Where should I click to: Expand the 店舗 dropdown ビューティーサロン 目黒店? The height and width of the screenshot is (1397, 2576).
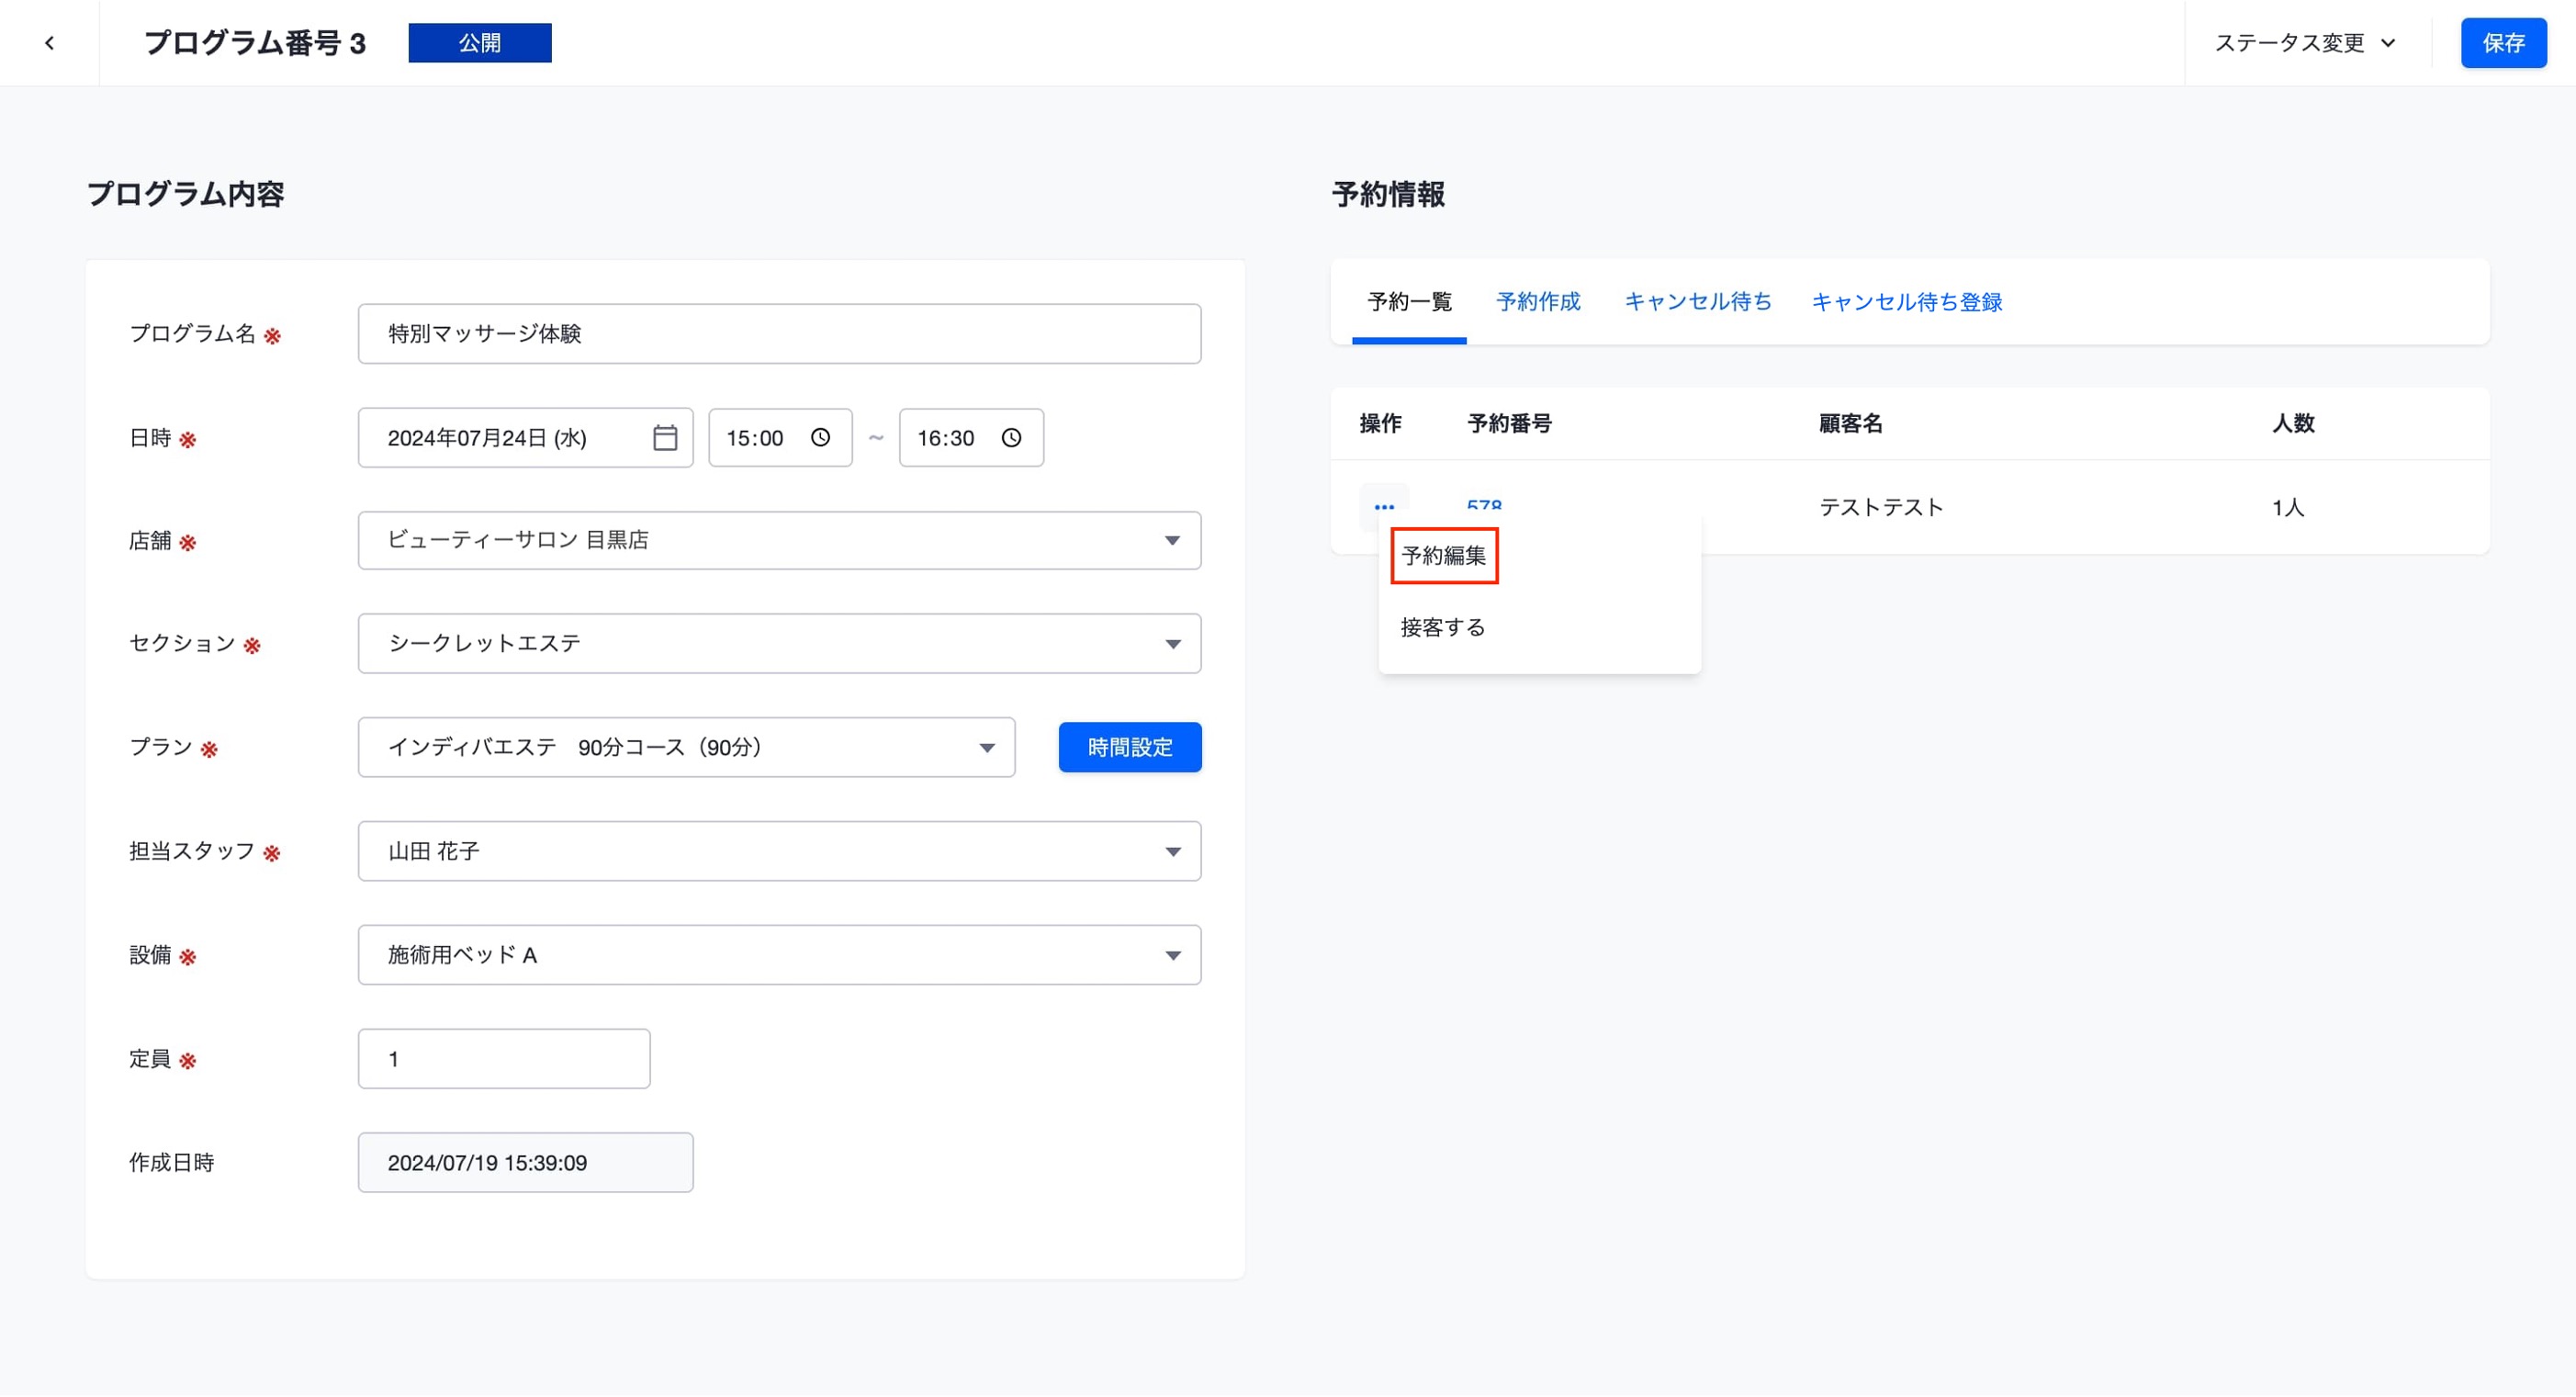pos(779,541)
